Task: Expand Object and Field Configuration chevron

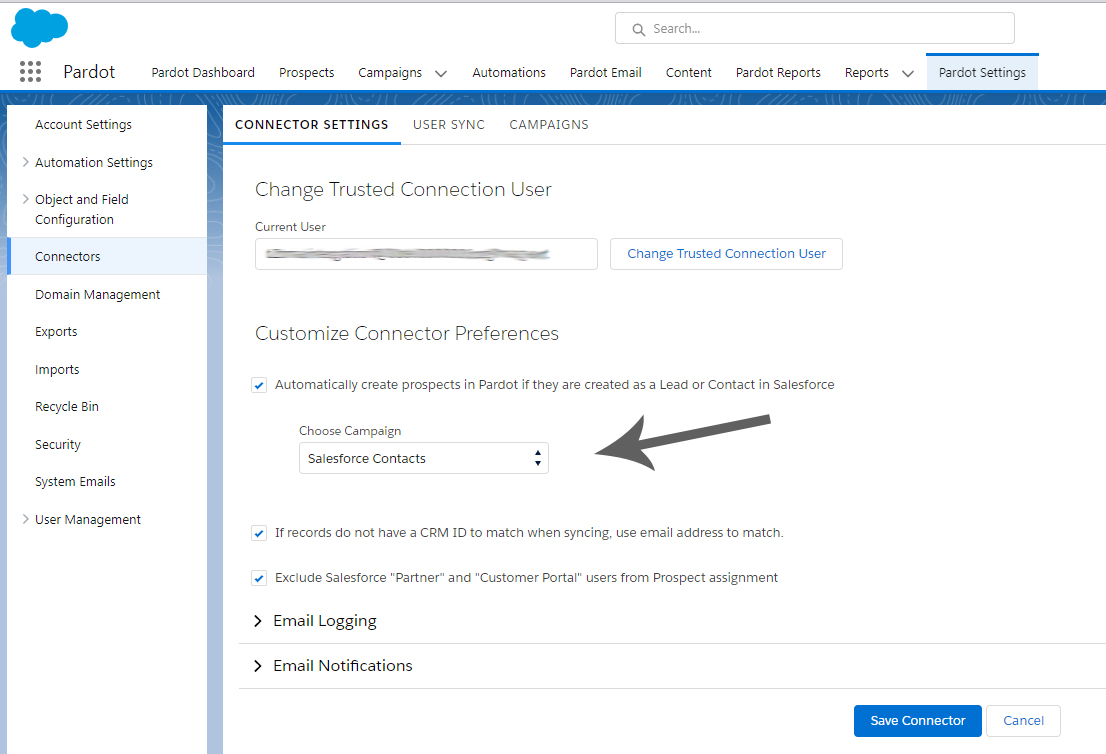Action: 25,199
